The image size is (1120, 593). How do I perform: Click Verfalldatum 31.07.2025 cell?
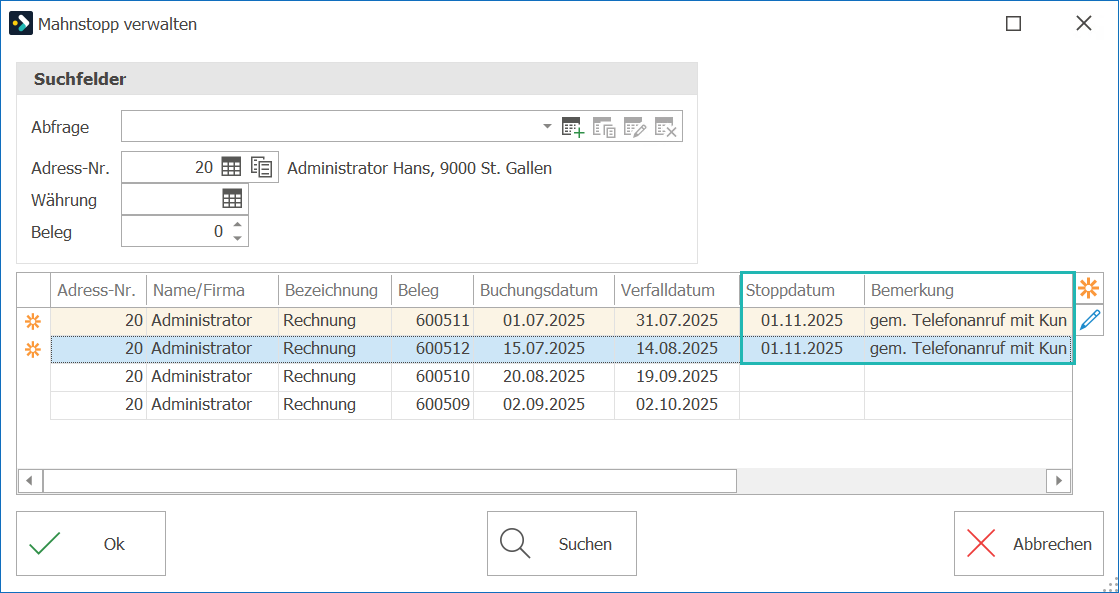(x=676, y=321)
